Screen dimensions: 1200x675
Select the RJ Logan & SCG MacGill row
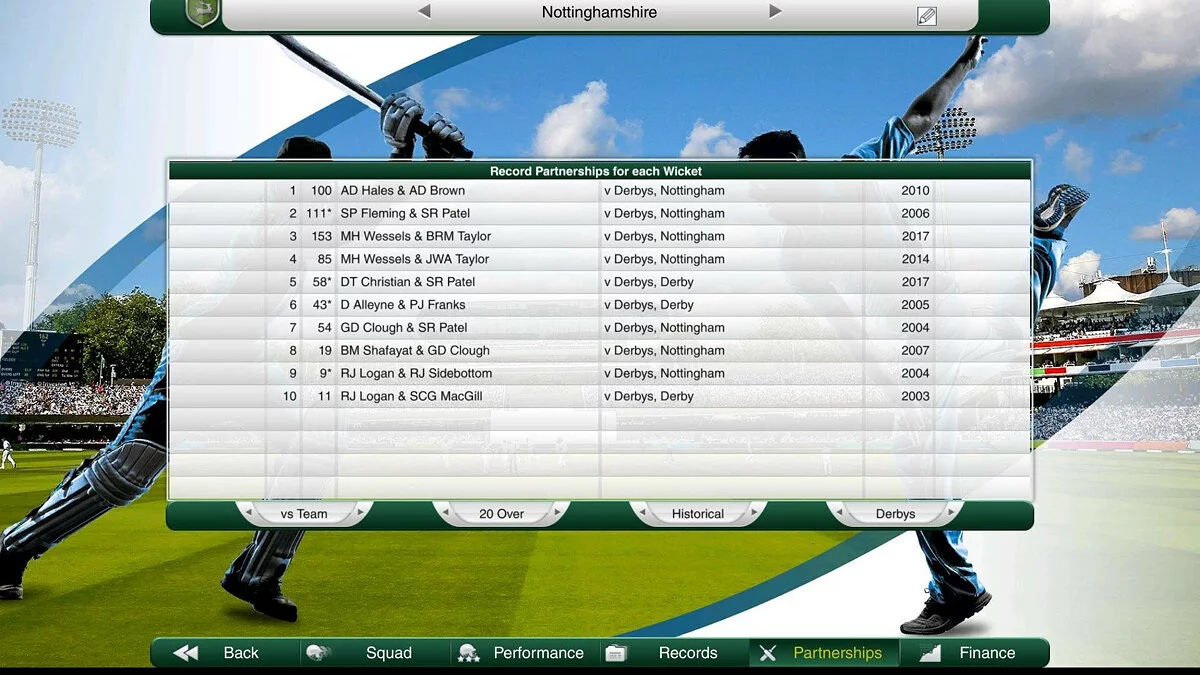pos(599,396)
